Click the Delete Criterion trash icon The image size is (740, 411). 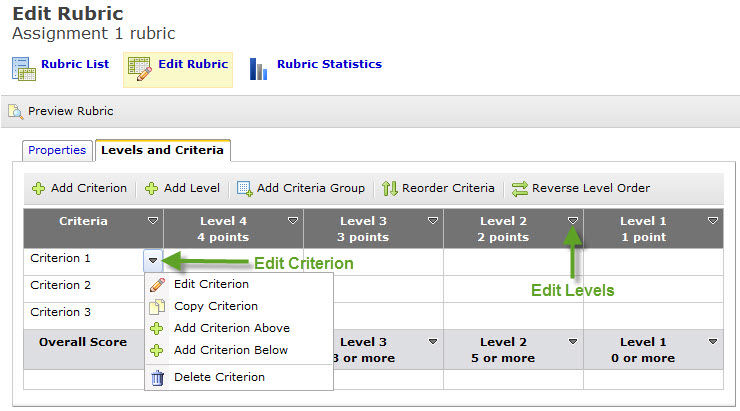[157, 377]
